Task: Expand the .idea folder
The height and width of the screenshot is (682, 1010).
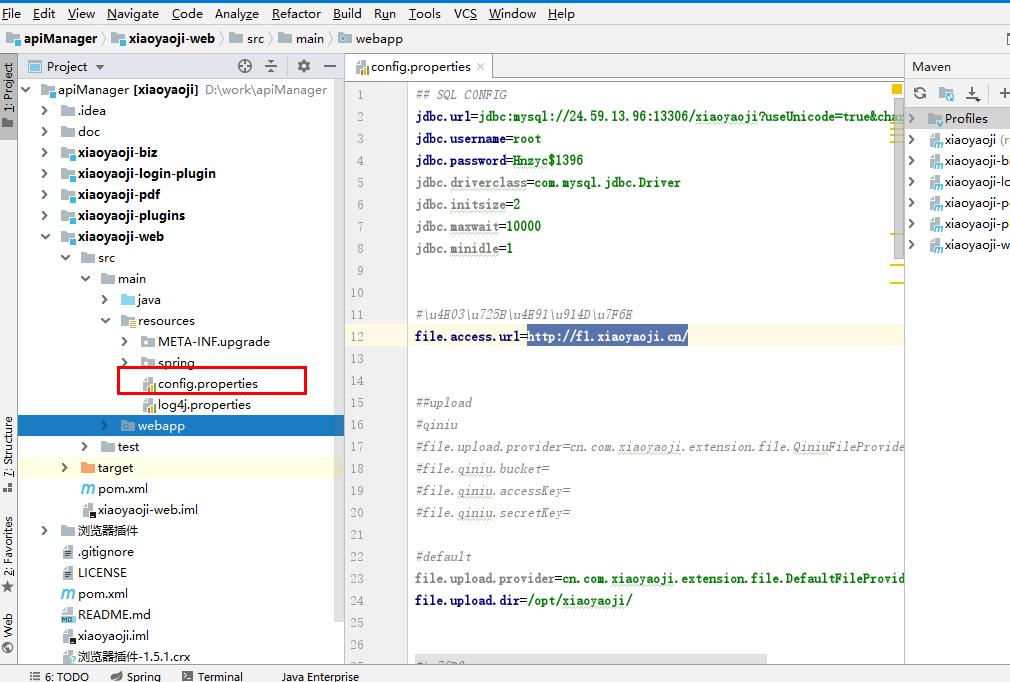Action: (44, 111)
